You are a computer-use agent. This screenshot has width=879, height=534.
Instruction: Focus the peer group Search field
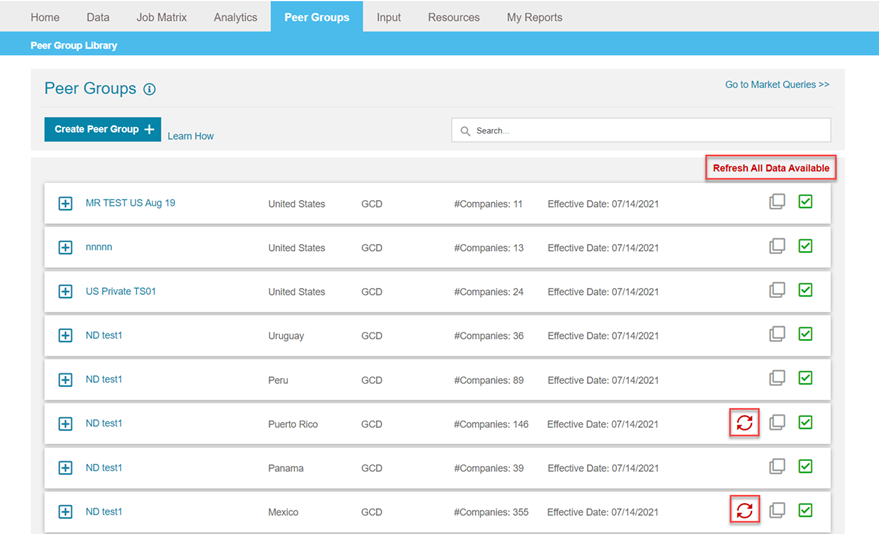coord(641,130)
